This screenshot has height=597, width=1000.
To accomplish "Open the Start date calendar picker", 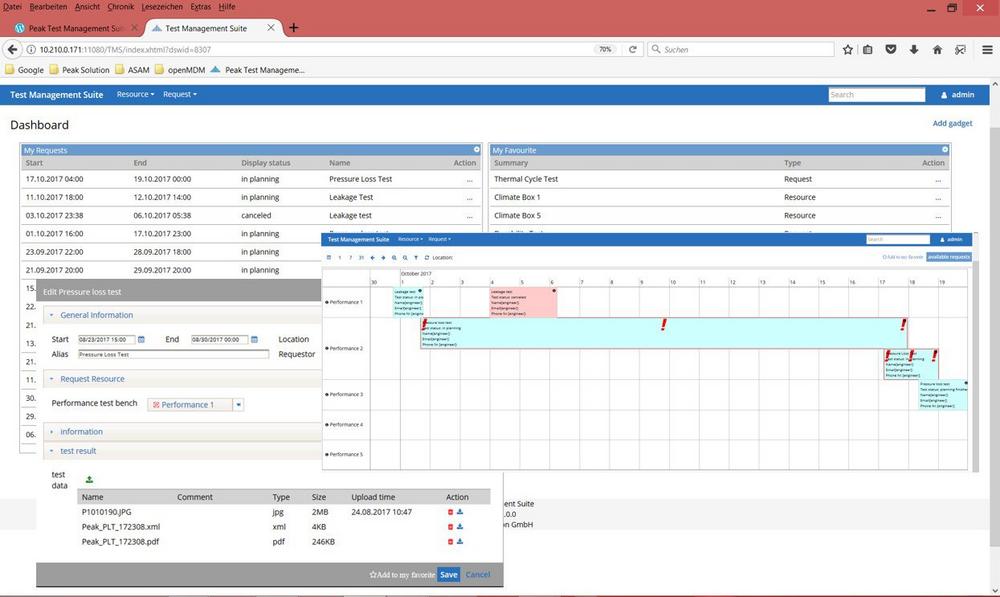I will coord(141,340).
